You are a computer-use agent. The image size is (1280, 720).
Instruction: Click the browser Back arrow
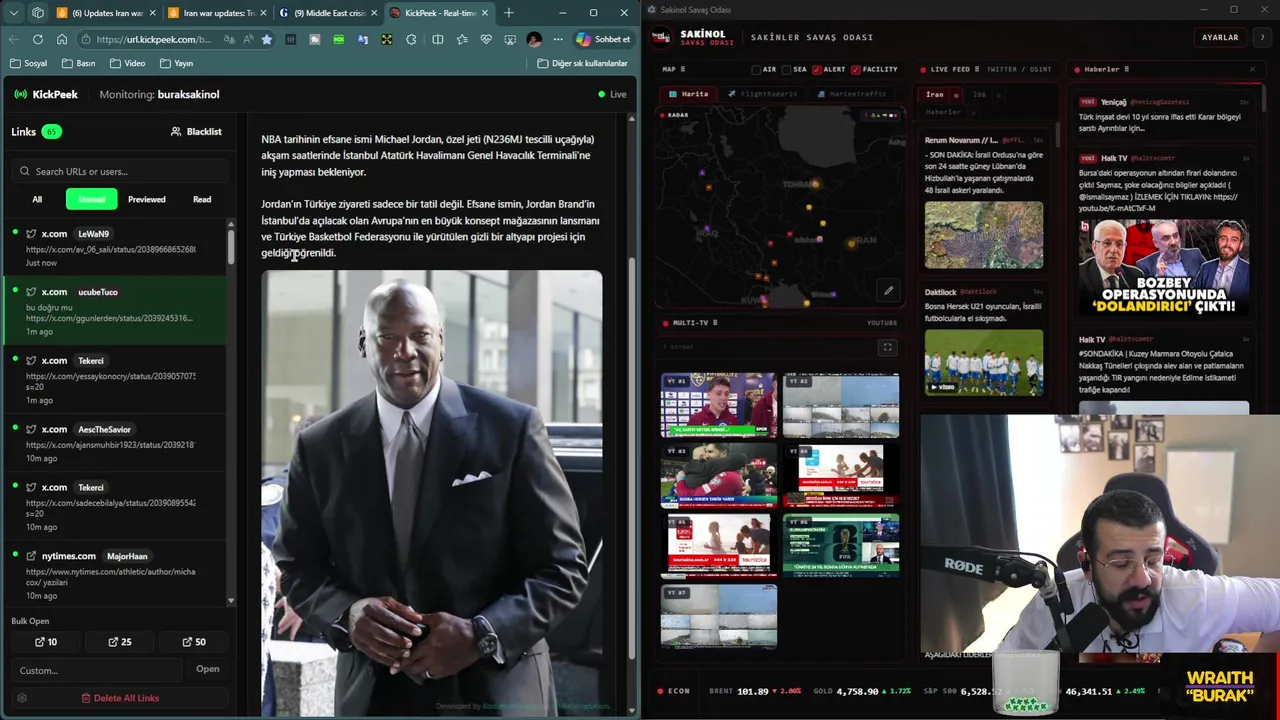pos(14,39)
